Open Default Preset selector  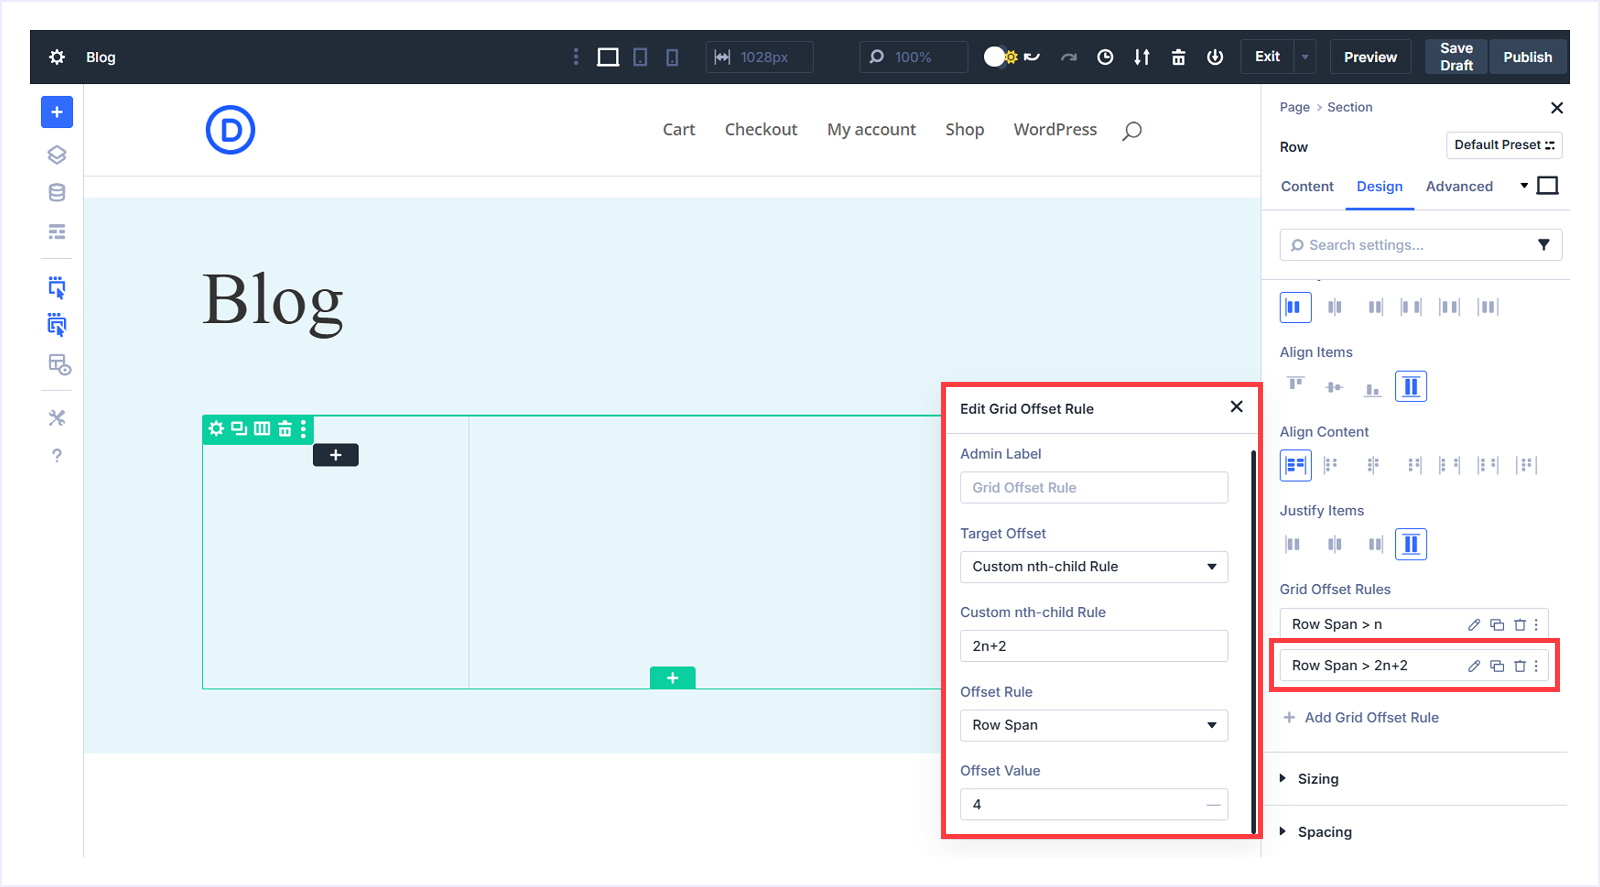pos(1504,145)
